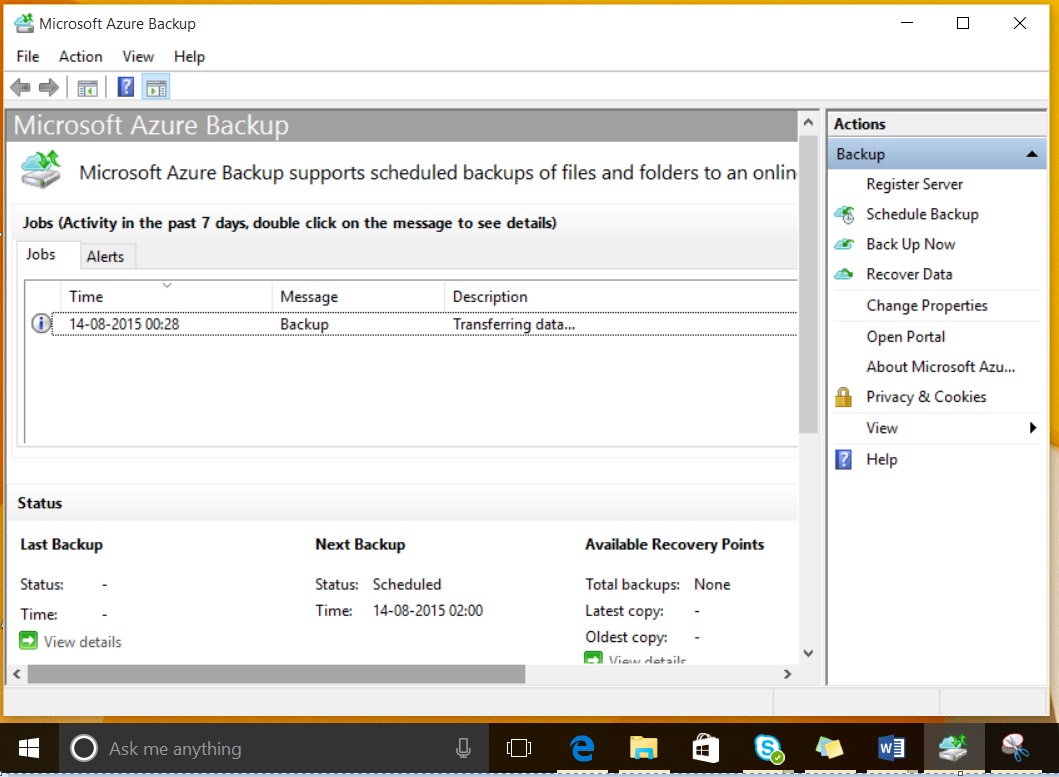
Task: Click the horizontal scrollbar thumb
Action: (x=276, y=674)
